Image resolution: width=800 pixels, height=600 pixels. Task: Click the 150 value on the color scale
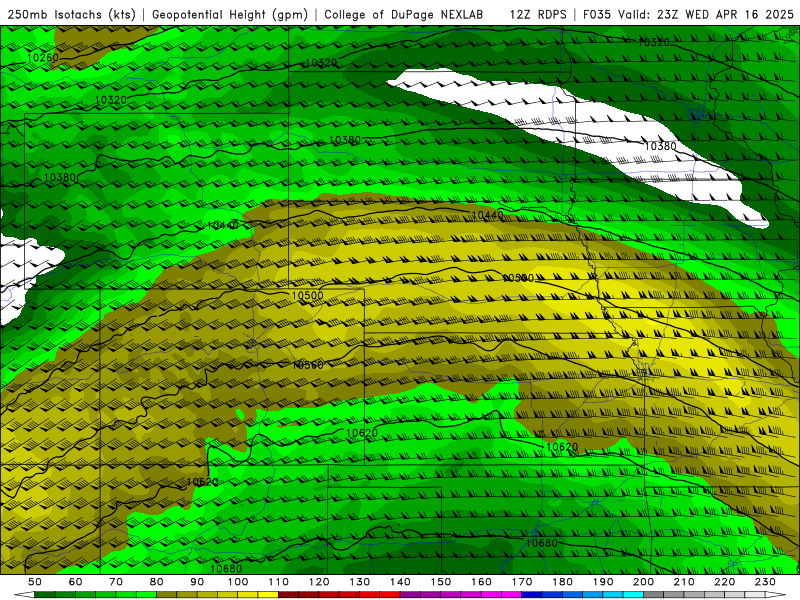441,582
